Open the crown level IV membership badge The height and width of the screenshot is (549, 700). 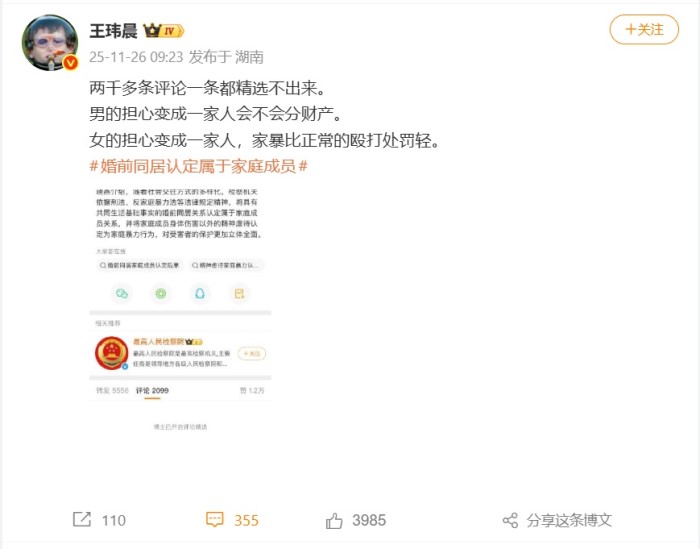(x=163, y=31)
